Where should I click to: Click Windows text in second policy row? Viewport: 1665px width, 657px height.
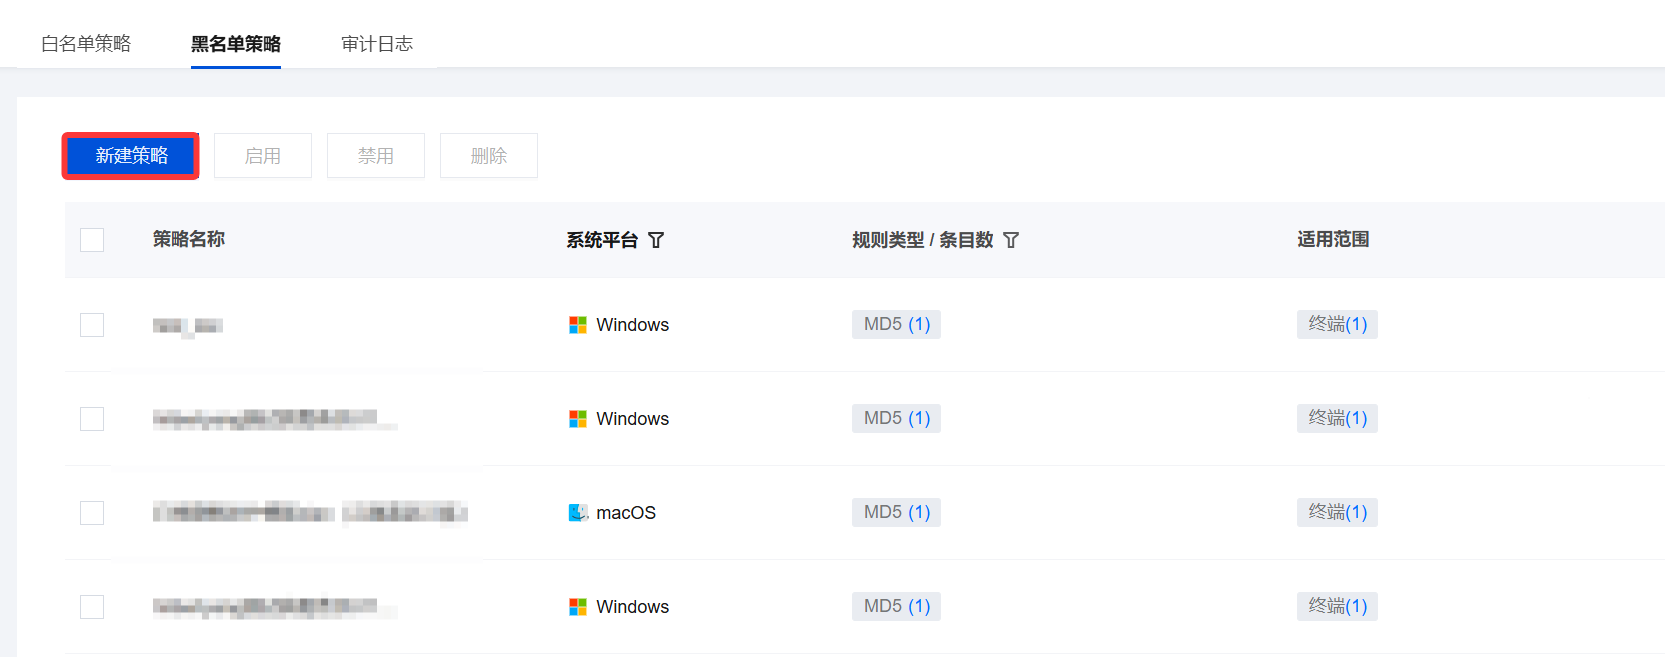633,419
